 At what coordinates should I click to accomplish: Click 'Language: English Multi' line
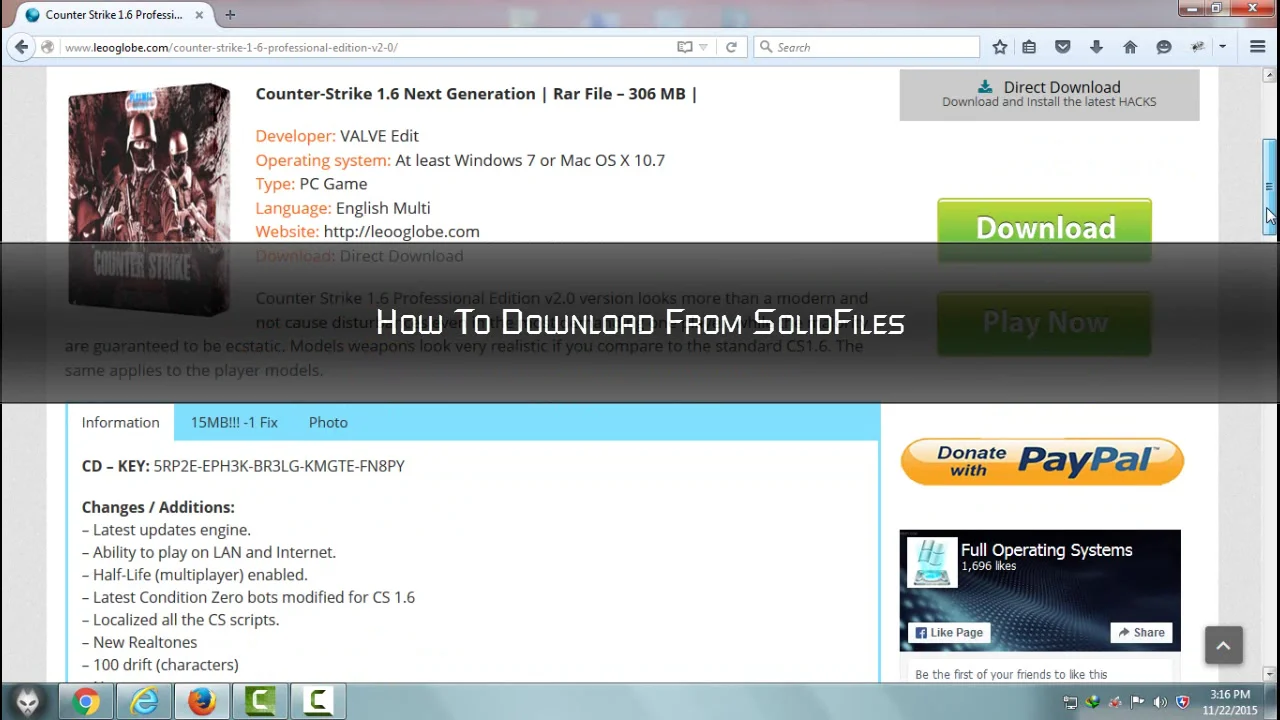pos(343,208)
